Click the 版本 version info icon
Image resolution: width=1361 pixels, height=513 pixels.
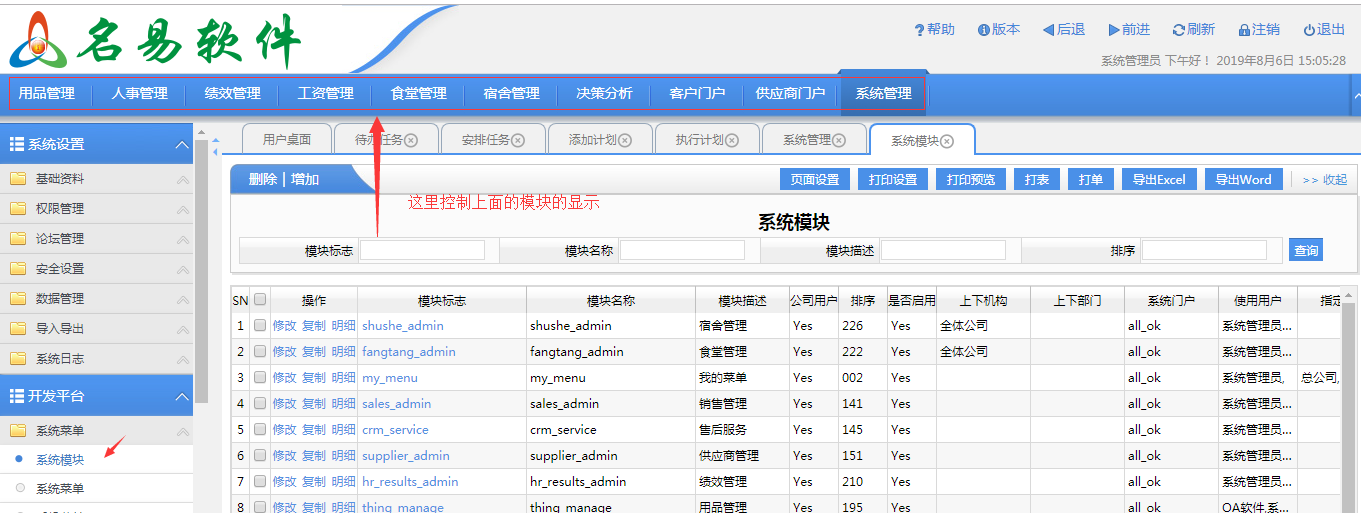coord(983,30)
